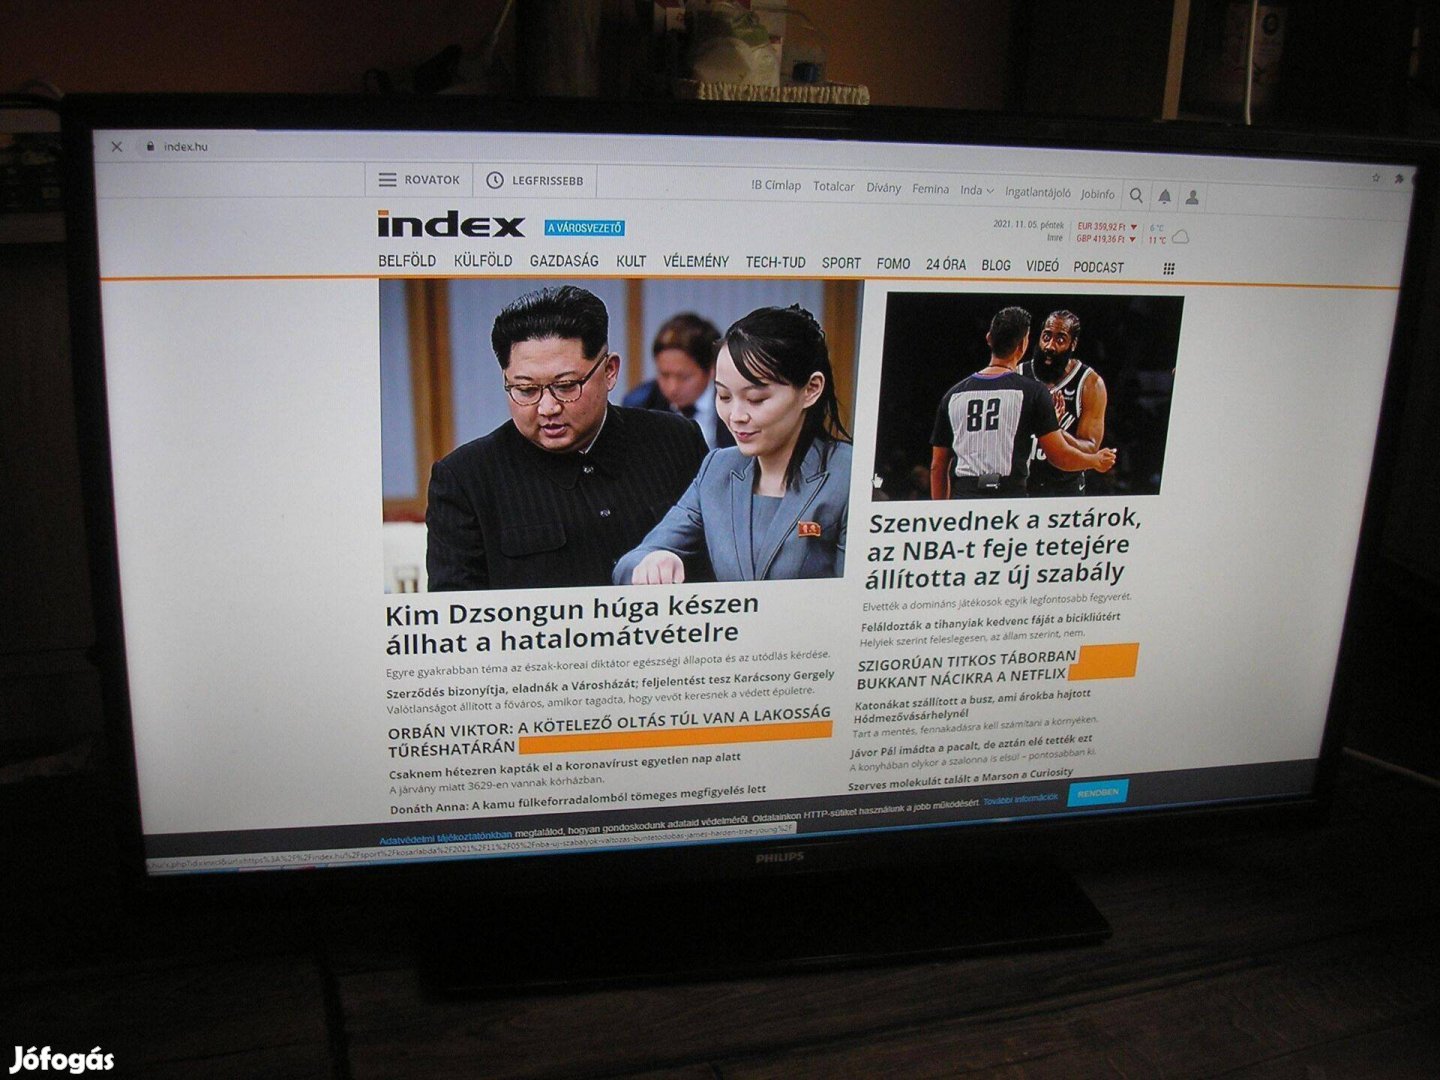Open Szenvednek a sztárok NBA headline
This screenshot has height=1080, width=1440.
[x=1002, y=547]
